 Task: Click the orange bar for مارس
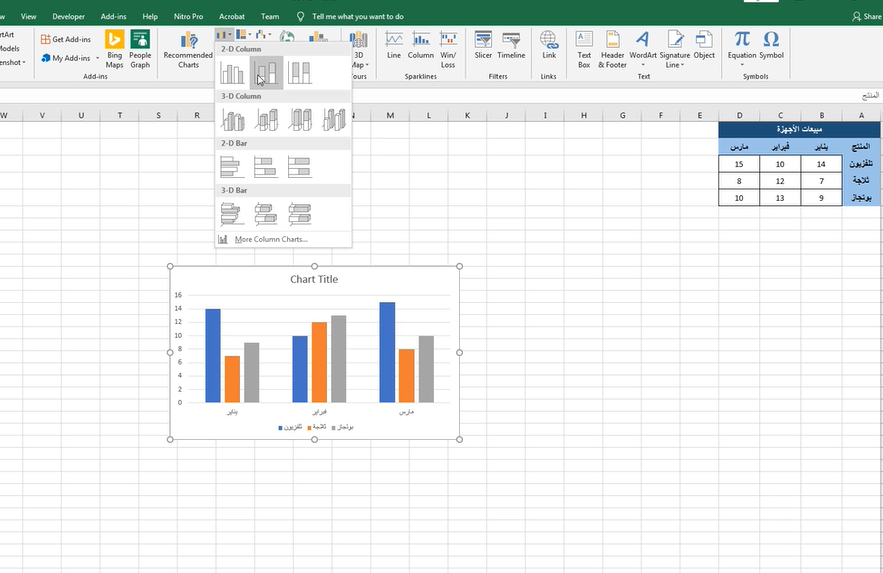tap(407, 376)
